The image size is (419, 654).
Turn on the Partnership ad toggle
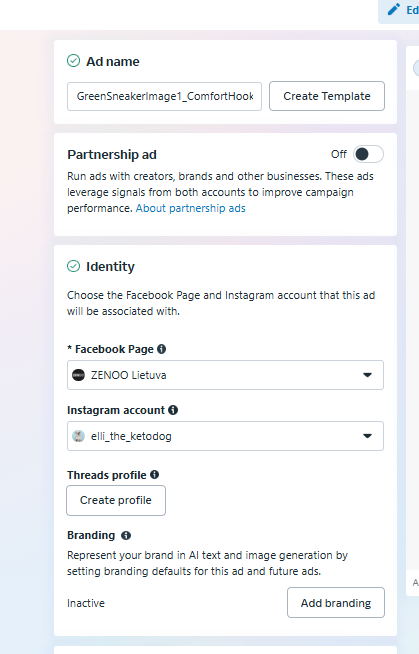pyautogui.click(x=368, y=154)
